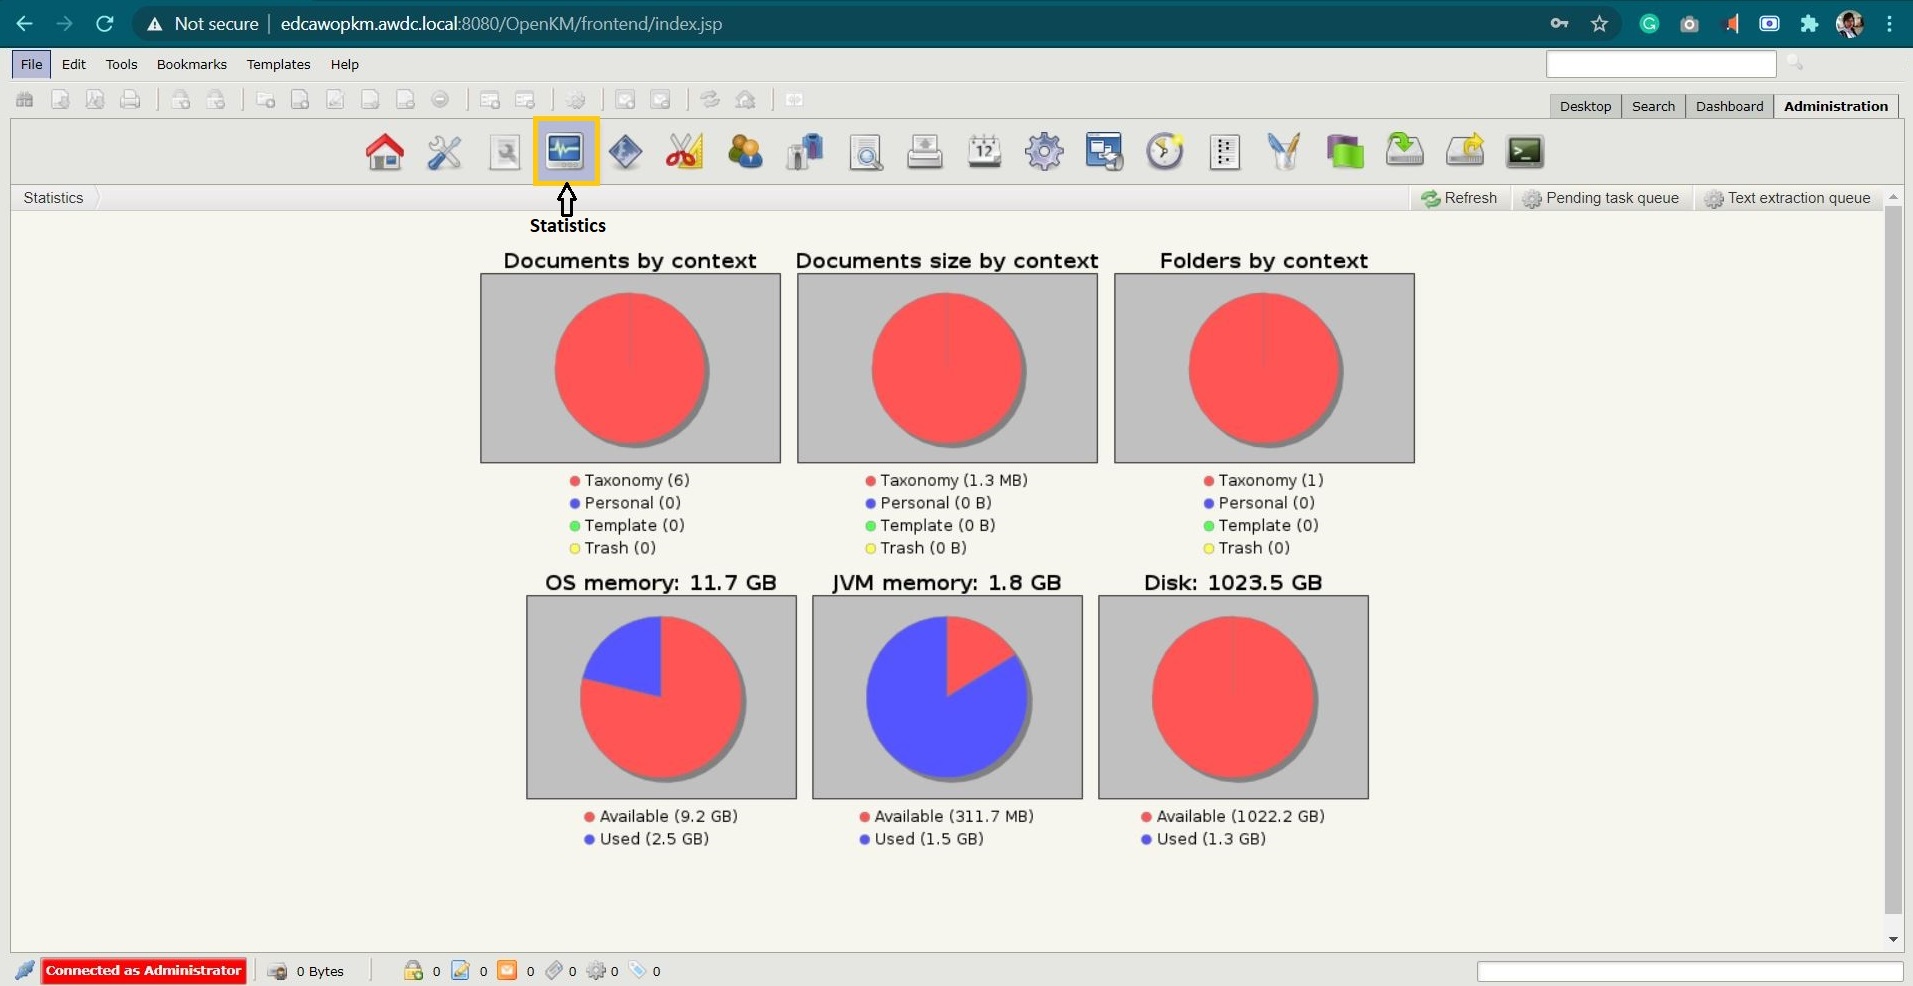Open the File menu
This screenshot has width=1913, height=986.
(32, 64)
